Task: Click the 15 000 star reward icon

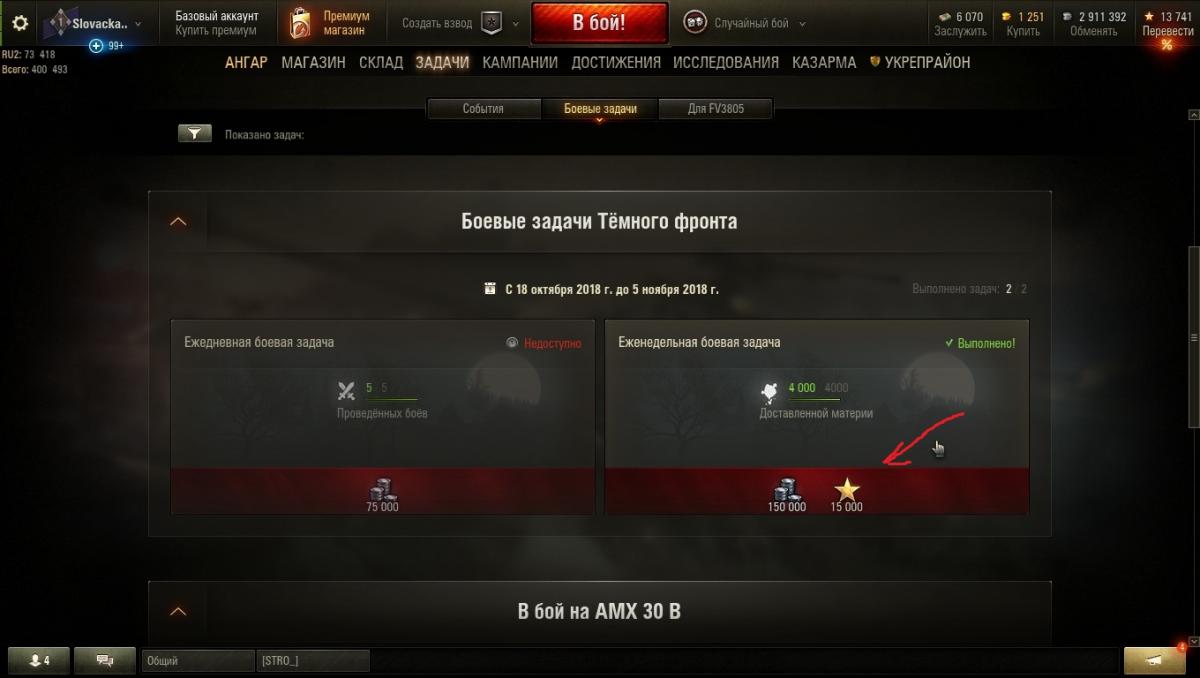Action: pos(847,489)
